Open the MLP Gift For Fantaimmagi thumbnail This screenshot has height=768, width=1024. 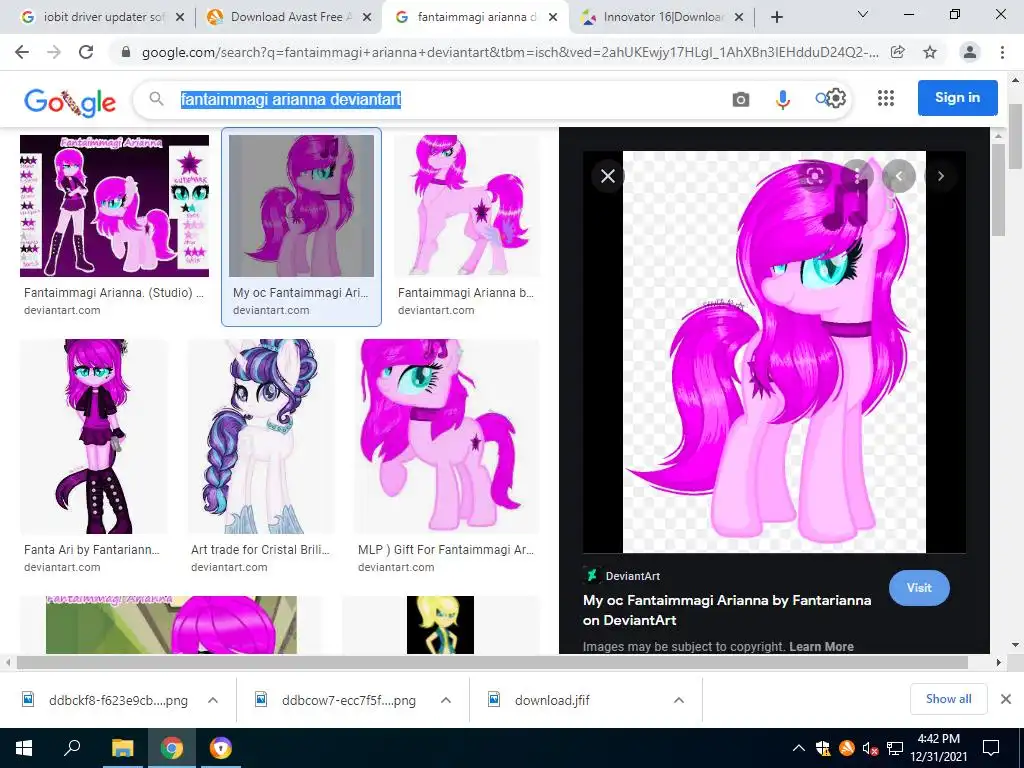coord(447,436)
